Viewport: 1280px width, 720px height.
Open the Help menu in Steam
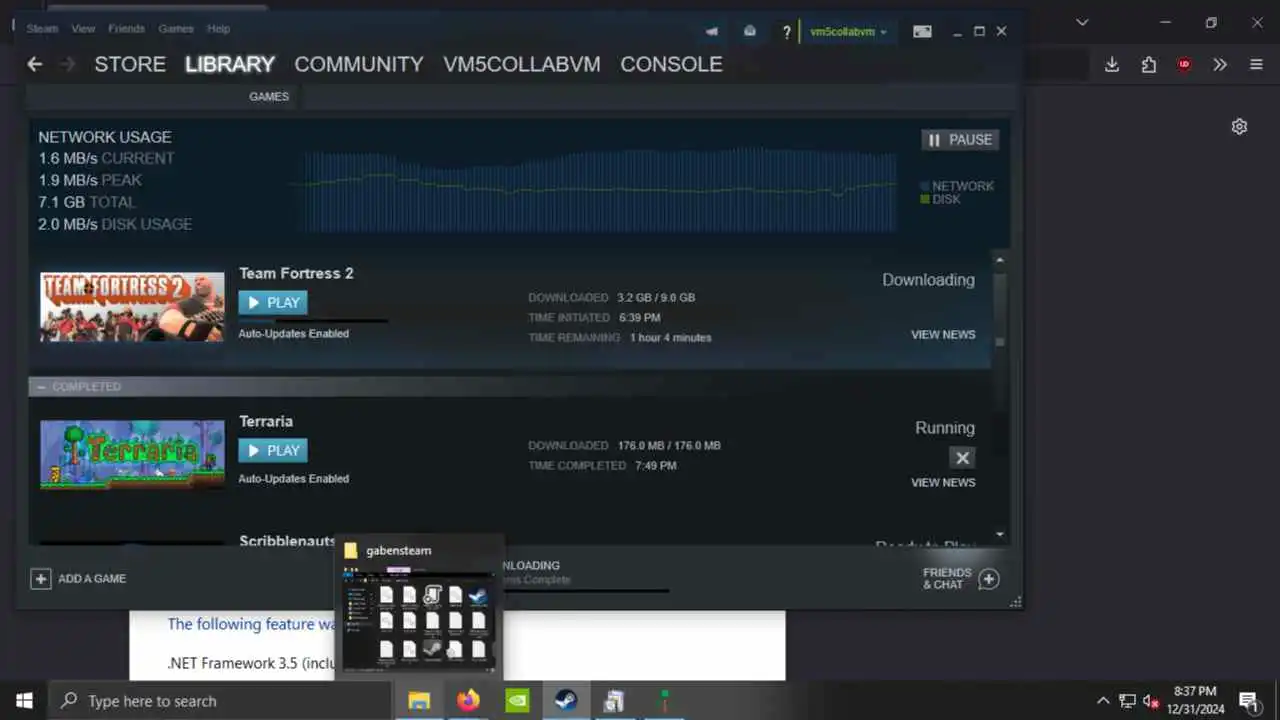point(218,29)
